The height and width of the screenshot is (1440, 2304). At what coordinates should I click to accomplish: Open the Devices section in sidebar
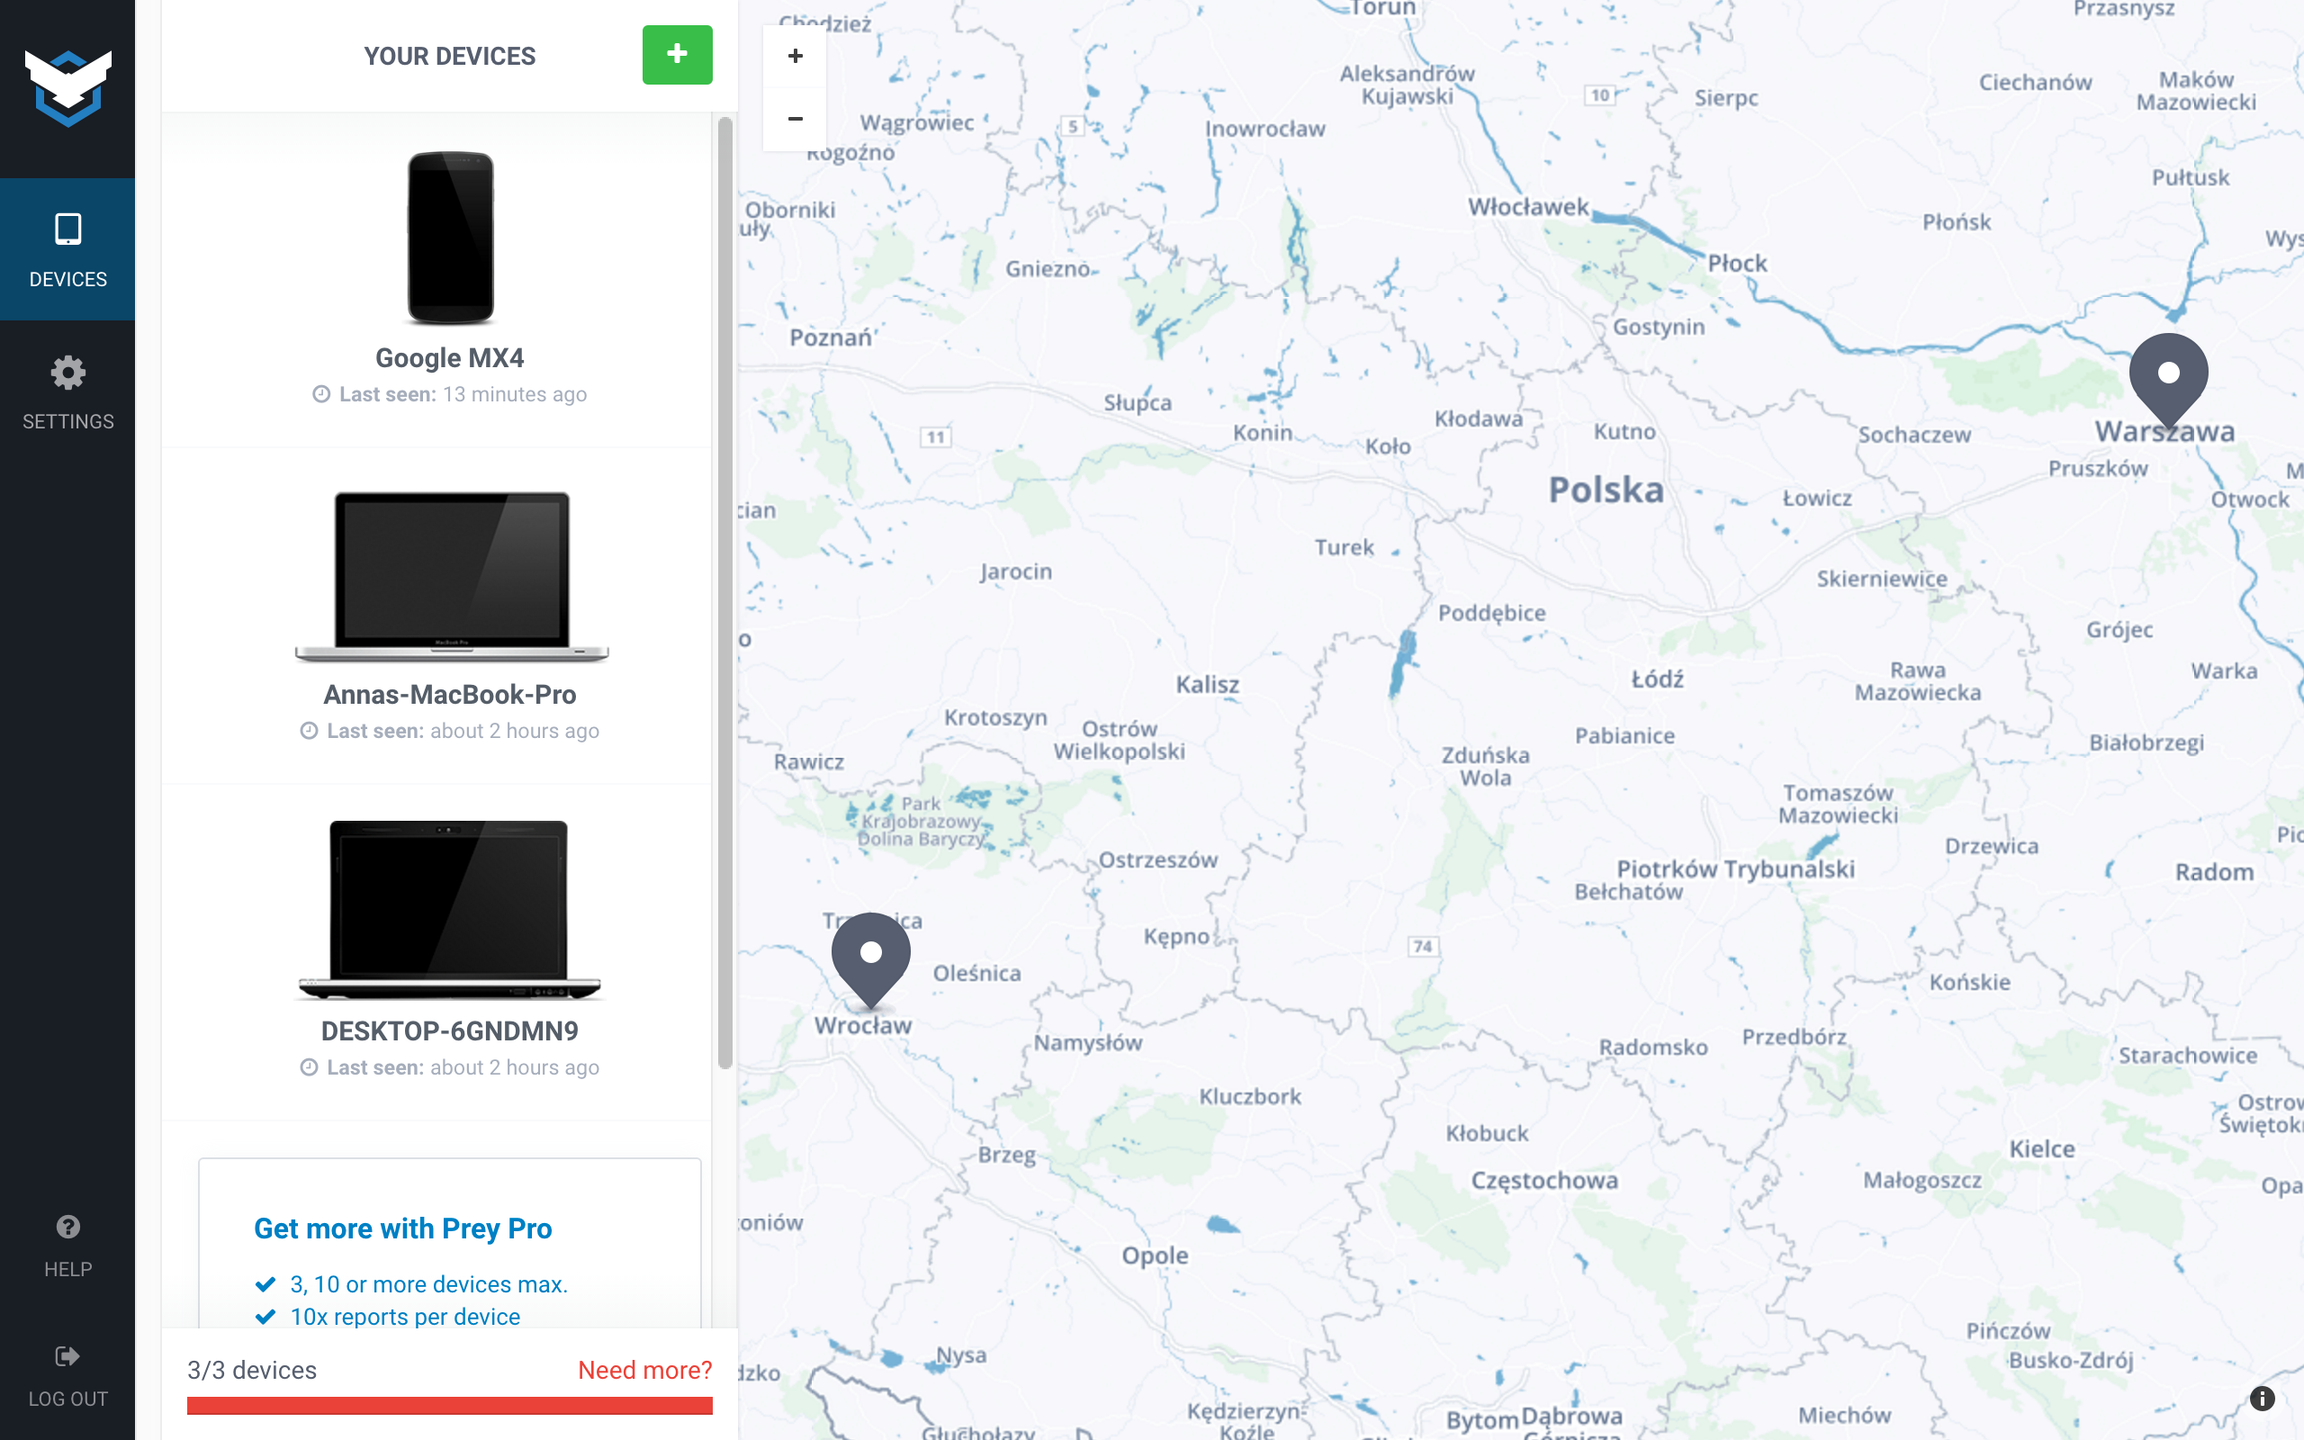68,250
